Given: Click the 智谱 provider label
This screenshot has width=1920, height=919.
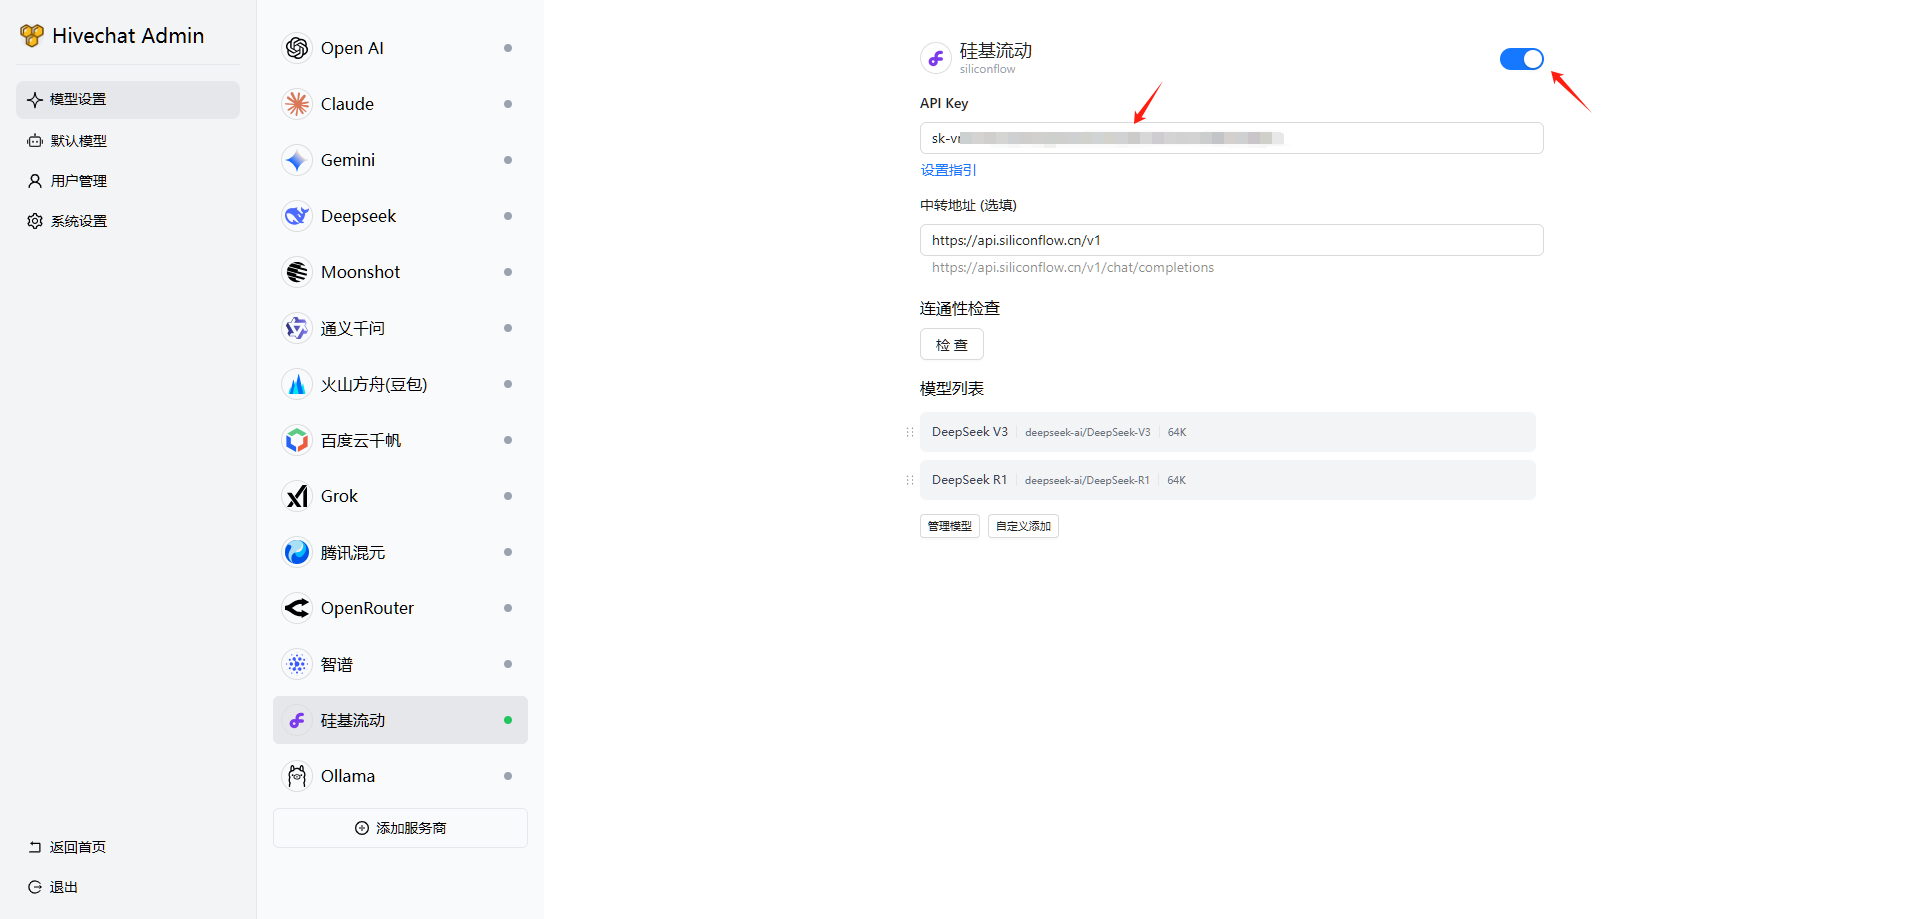Looking at the screenshot, I should (x=337, y=664).
